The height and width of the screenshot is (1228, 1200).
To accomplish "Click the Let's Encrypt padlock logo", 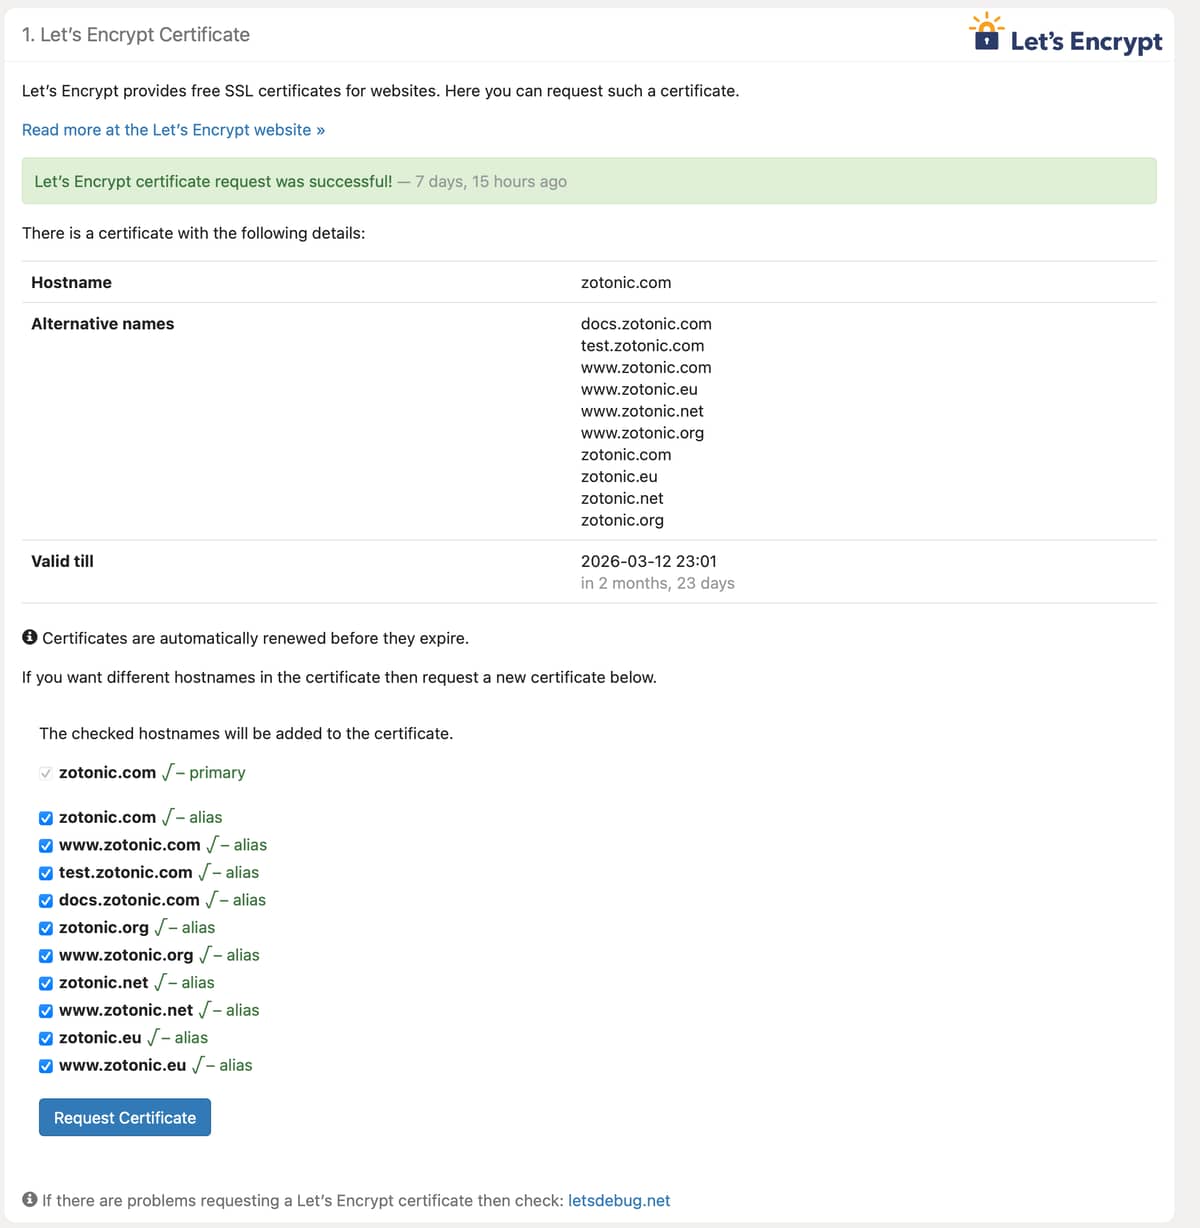I will (x=986, y=34).
